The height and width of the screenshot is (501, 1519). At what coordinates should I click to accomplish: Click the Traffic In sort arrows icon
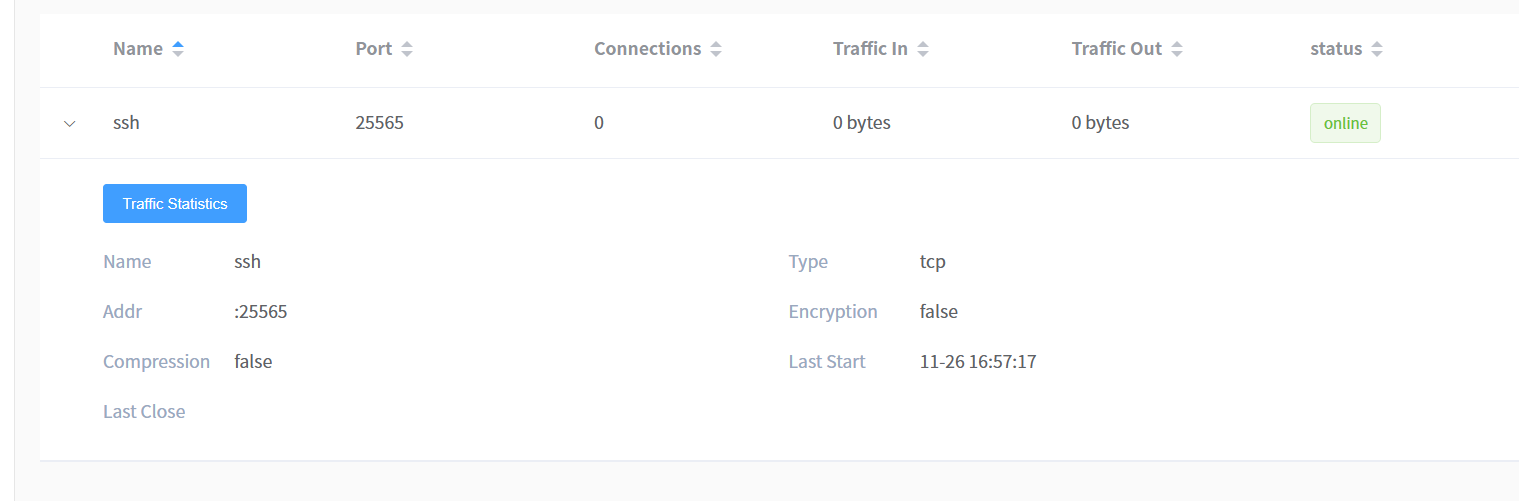[922, 49]
